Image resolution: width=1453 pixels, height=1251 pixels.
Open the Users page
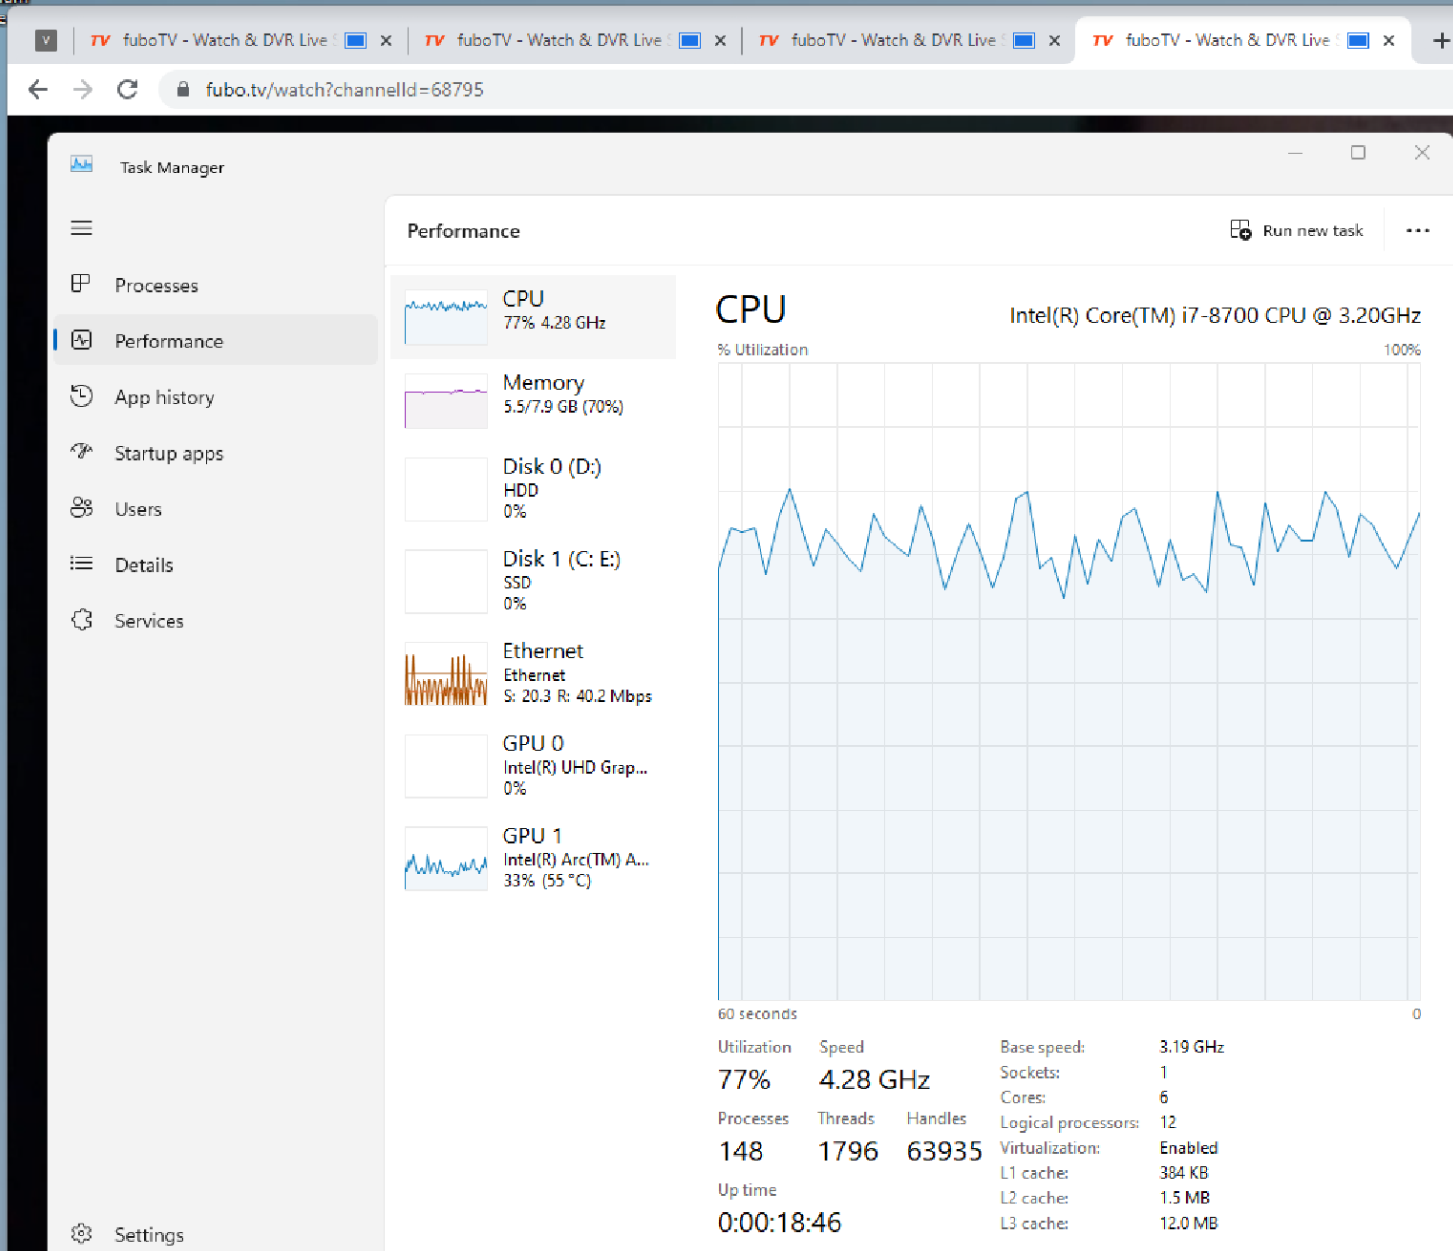coord(138,510)
